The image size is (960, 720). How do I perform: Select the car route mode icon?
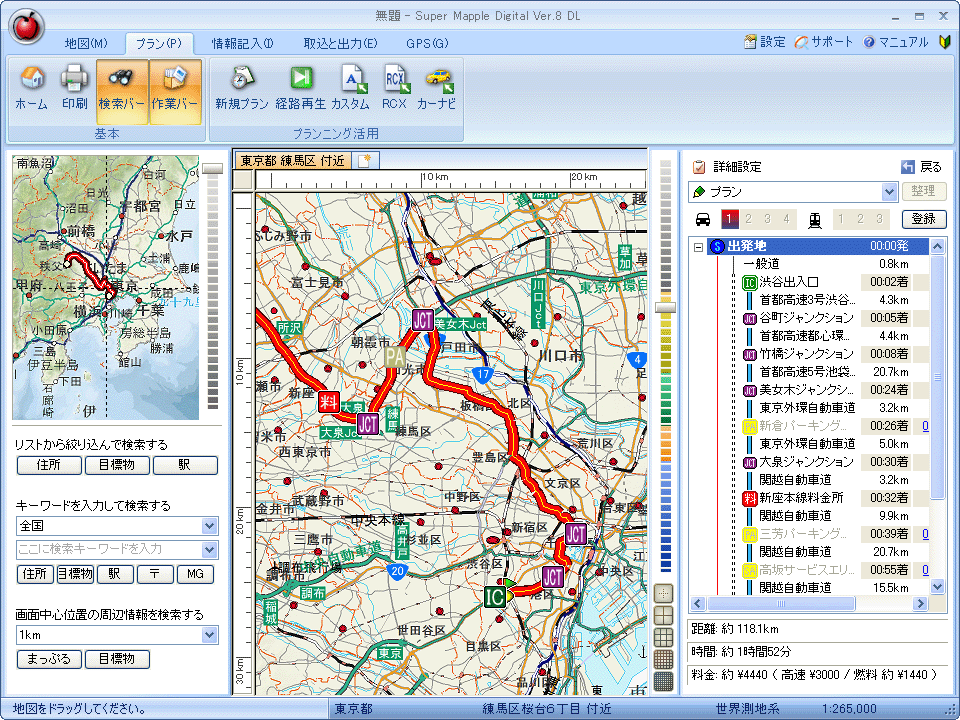(703, 219)
